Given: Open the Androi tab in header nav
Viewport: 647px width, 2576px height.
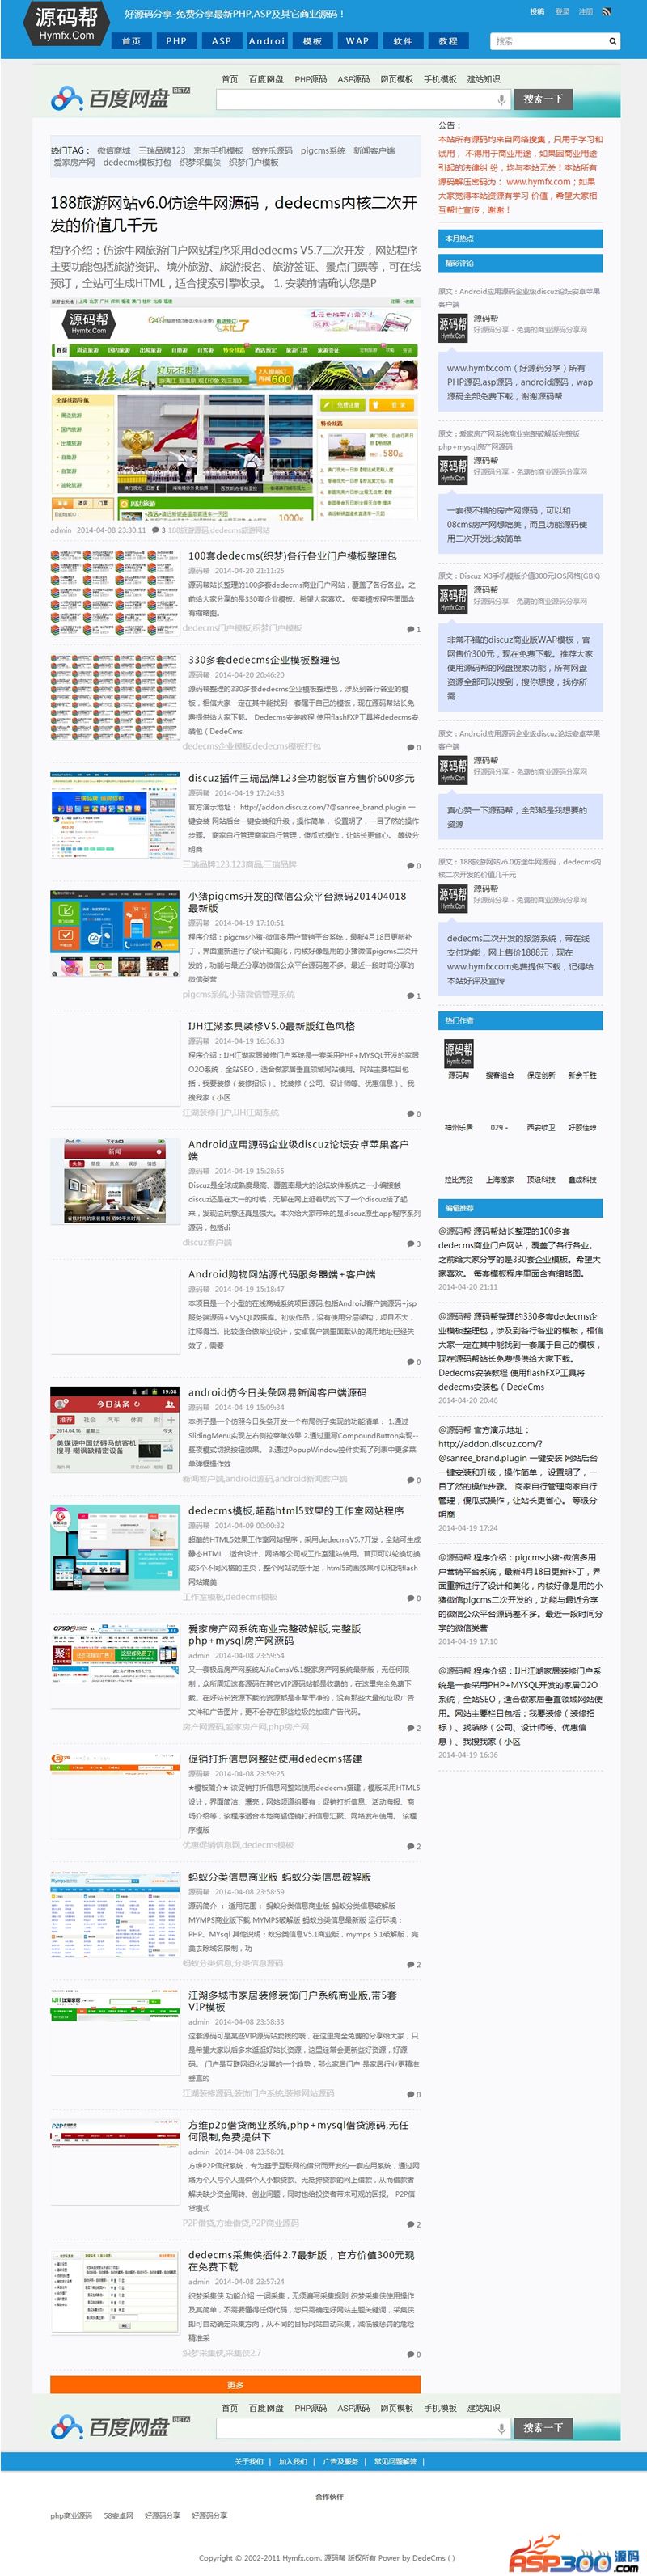Looking at the screenshot, I should [267, 41].
